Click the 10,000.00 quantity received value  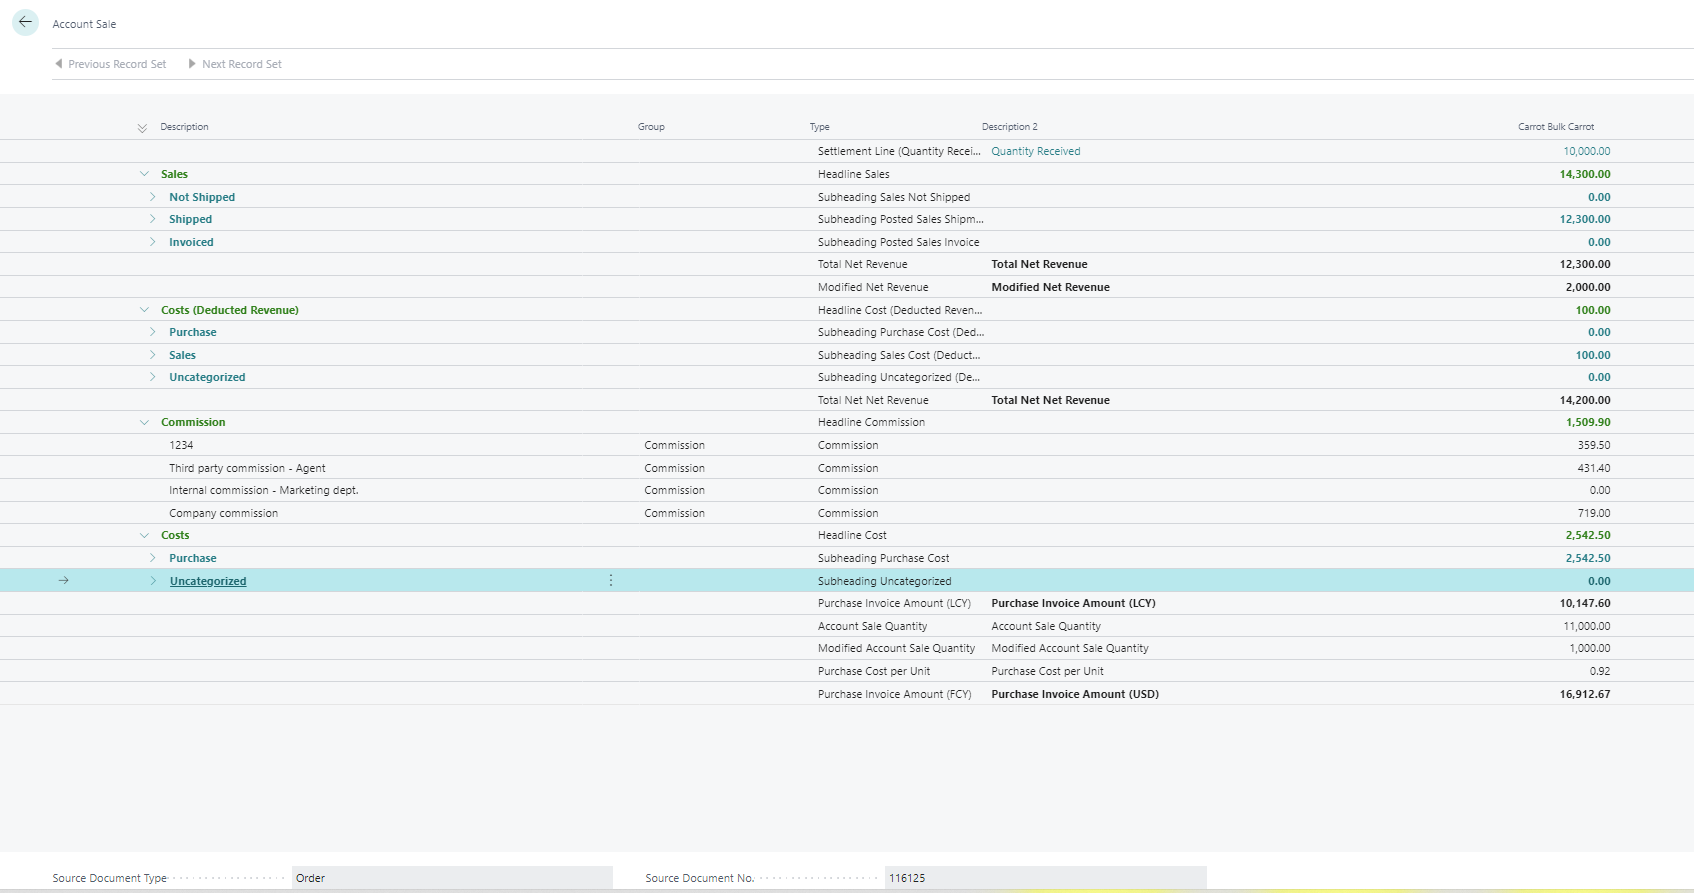pyautogui.click(x=1586, y=152)
